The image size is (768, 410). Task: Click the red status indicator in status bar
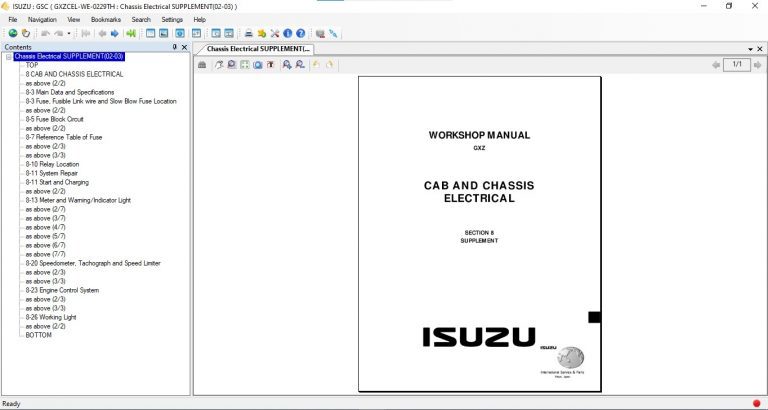click(757, 404)
